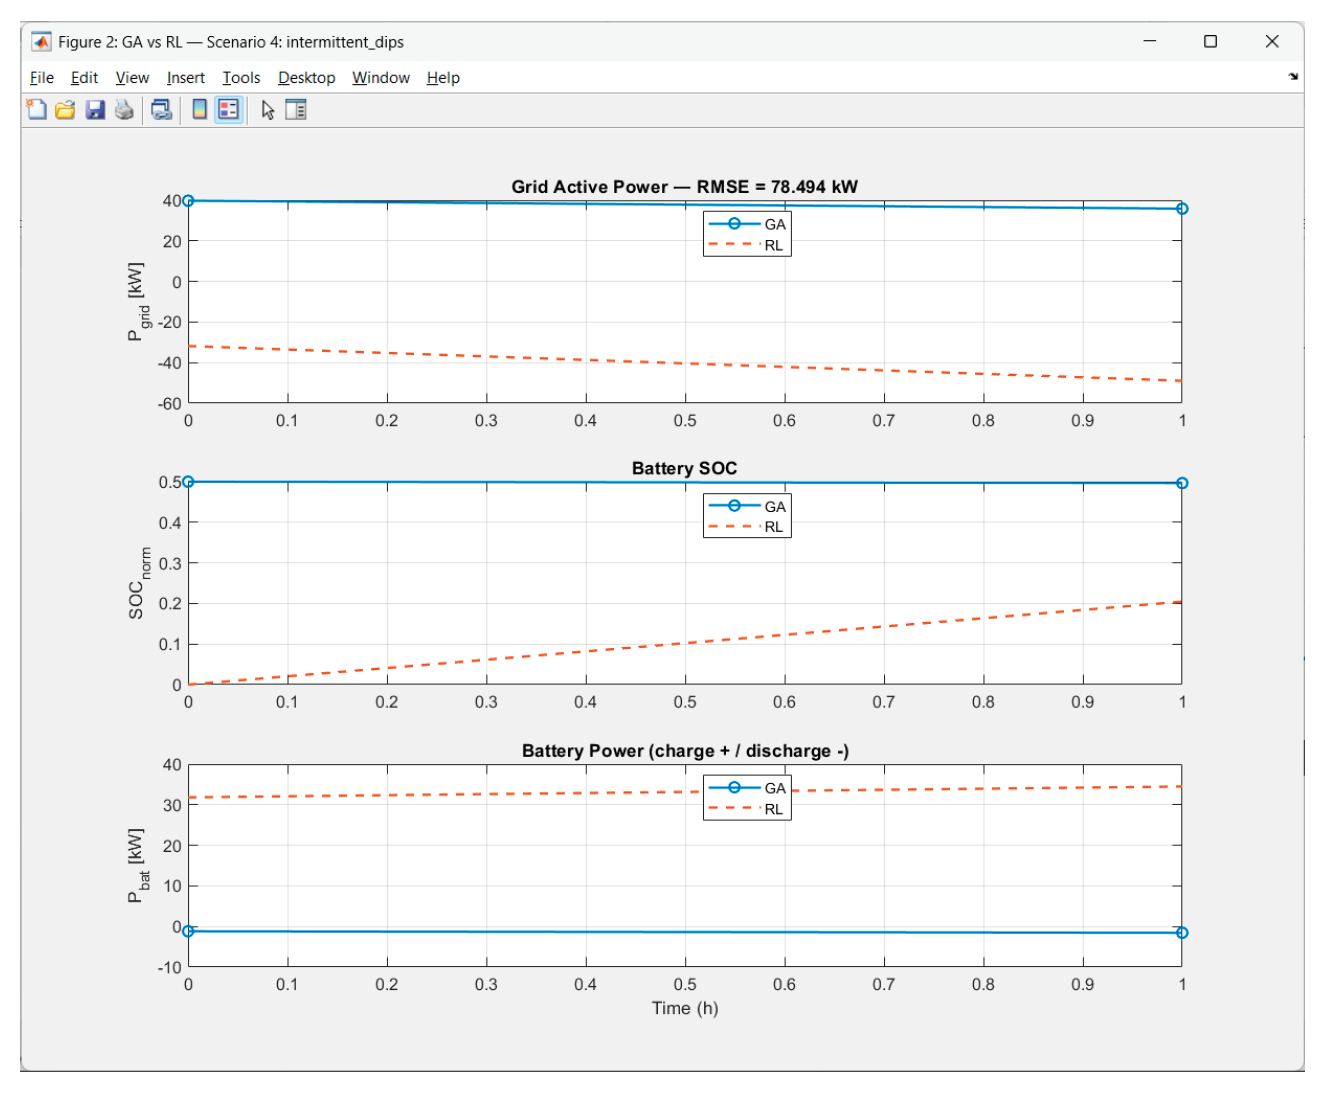This screenshot has height=1104, width=1332.
Task: Enable the Edit Plot arrow tool
Action: [x=267, y=110]
